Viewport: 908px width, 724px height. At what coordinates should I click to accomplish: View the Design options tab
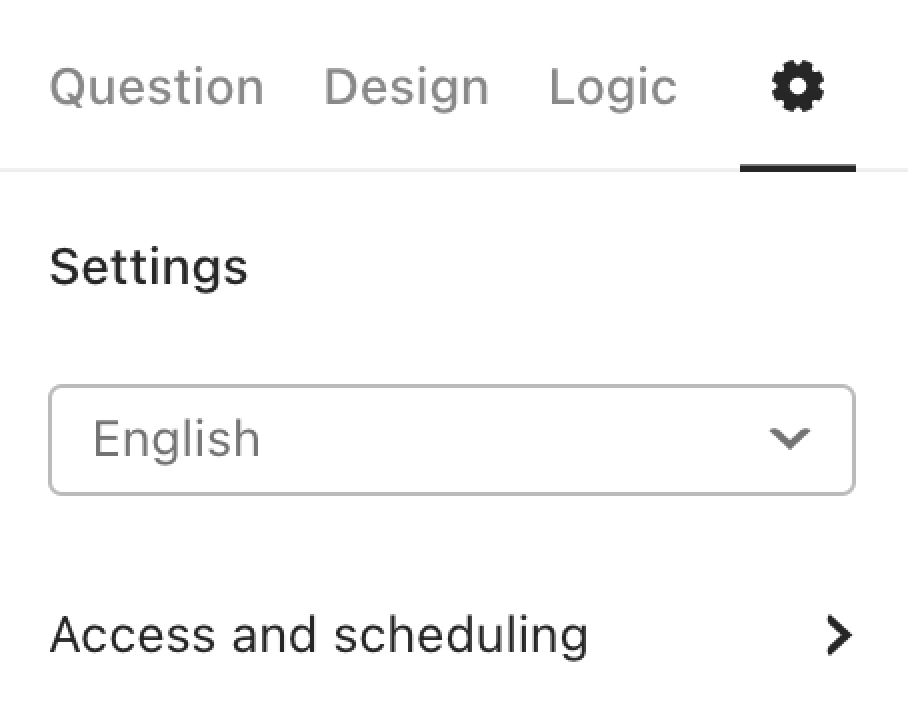click(x=407, y=88)
